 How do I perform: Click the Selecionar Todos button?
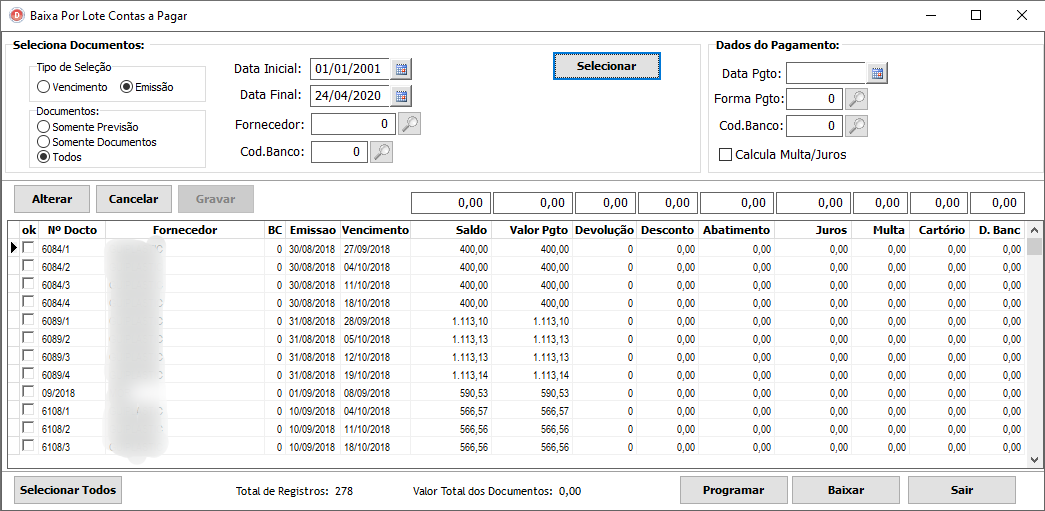[68, 490]
